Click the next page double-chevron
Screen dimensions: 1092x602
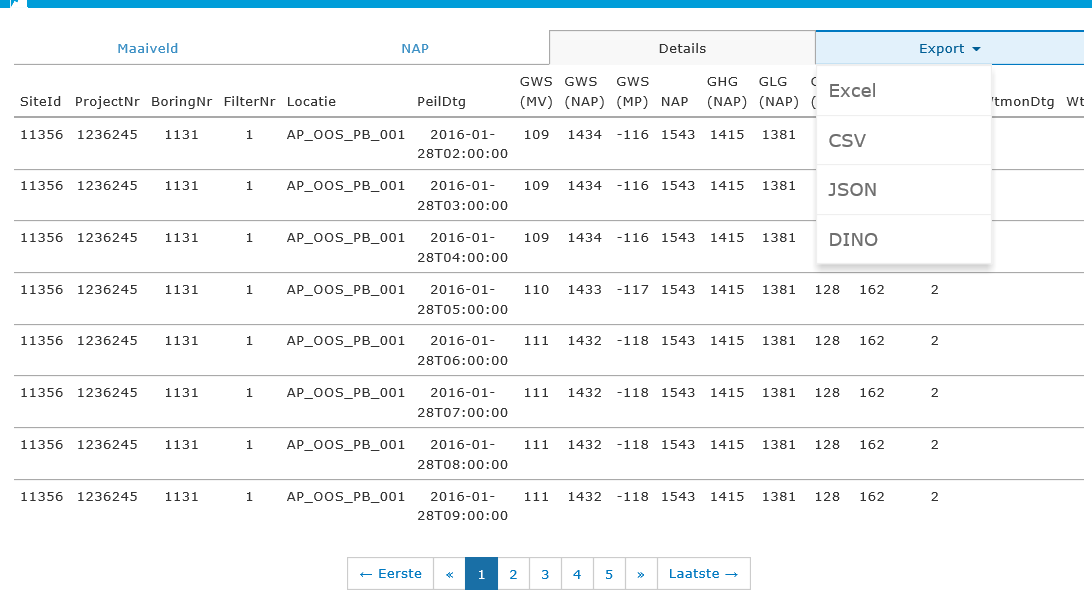click(641, 573)
